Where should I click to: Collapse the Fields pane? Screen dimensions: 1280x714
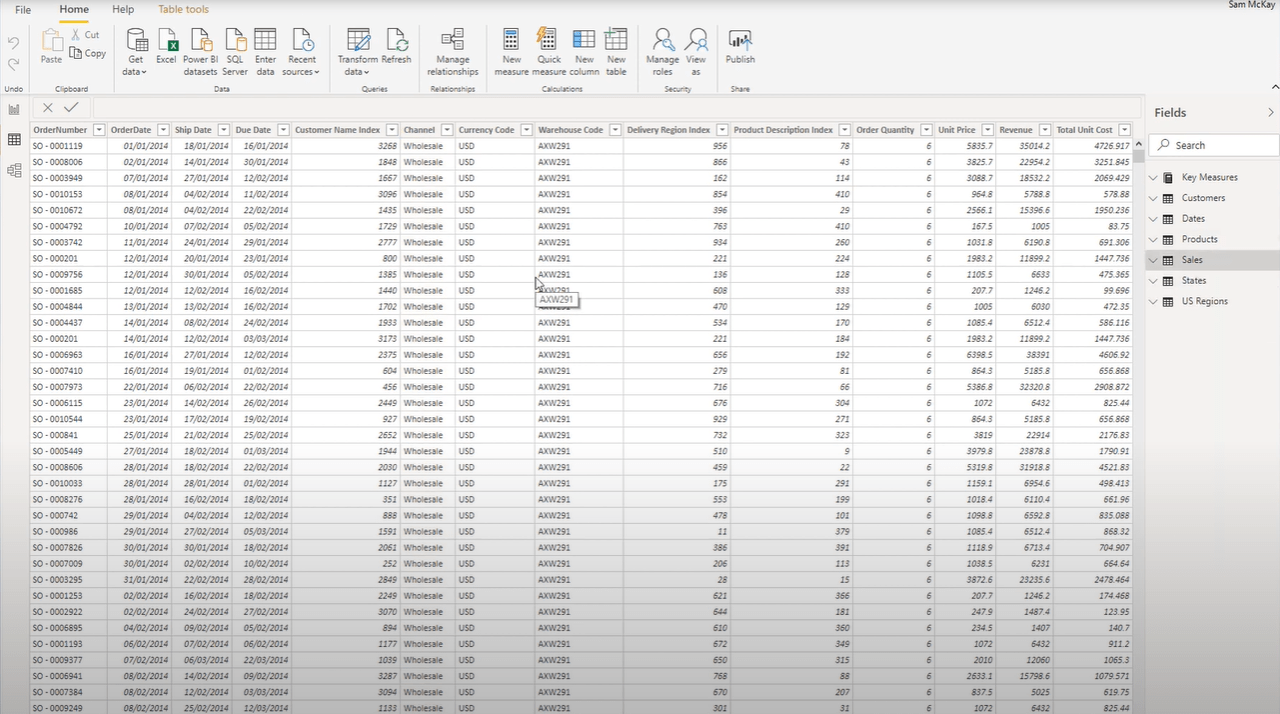1271,113
